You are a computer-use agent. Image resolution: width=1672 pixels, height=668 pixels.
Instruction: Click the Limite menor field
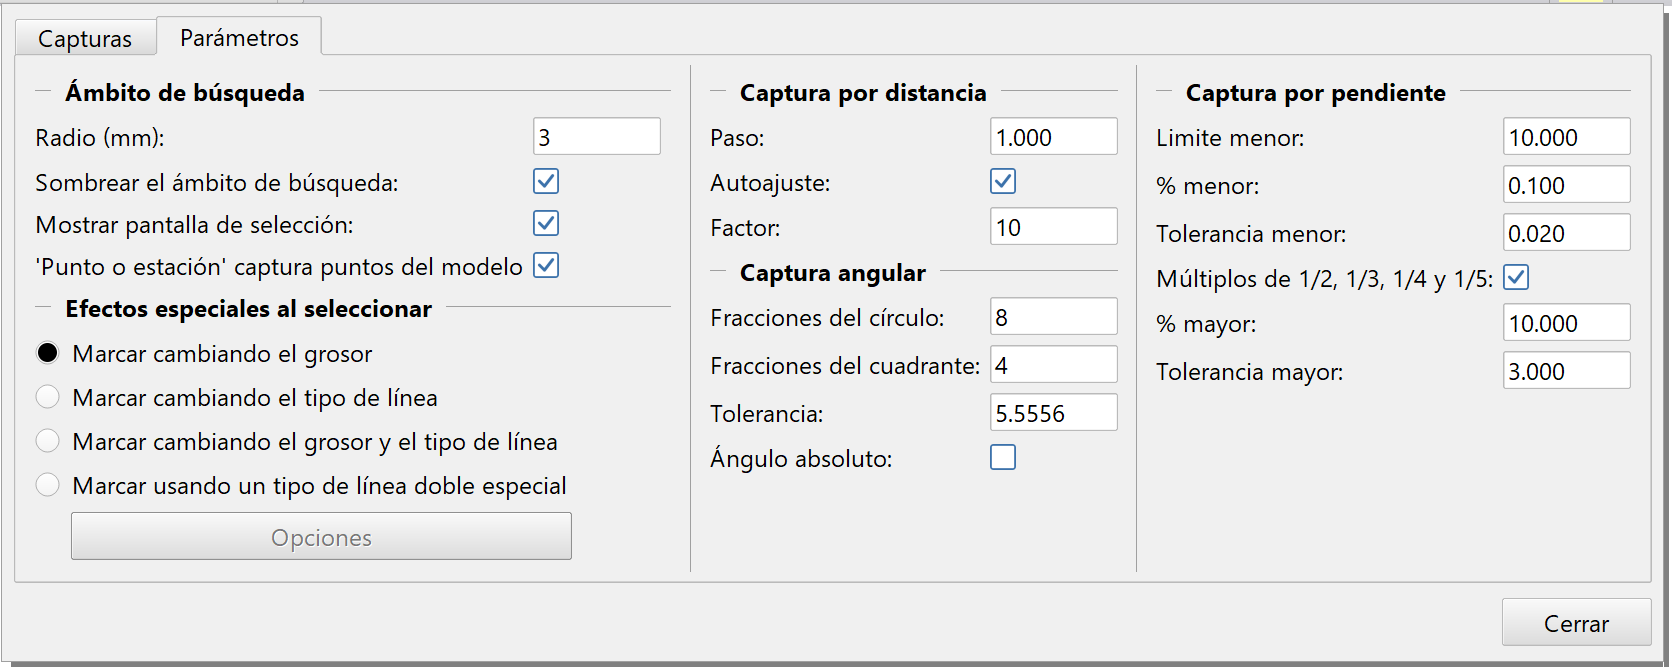point(1567,137)
